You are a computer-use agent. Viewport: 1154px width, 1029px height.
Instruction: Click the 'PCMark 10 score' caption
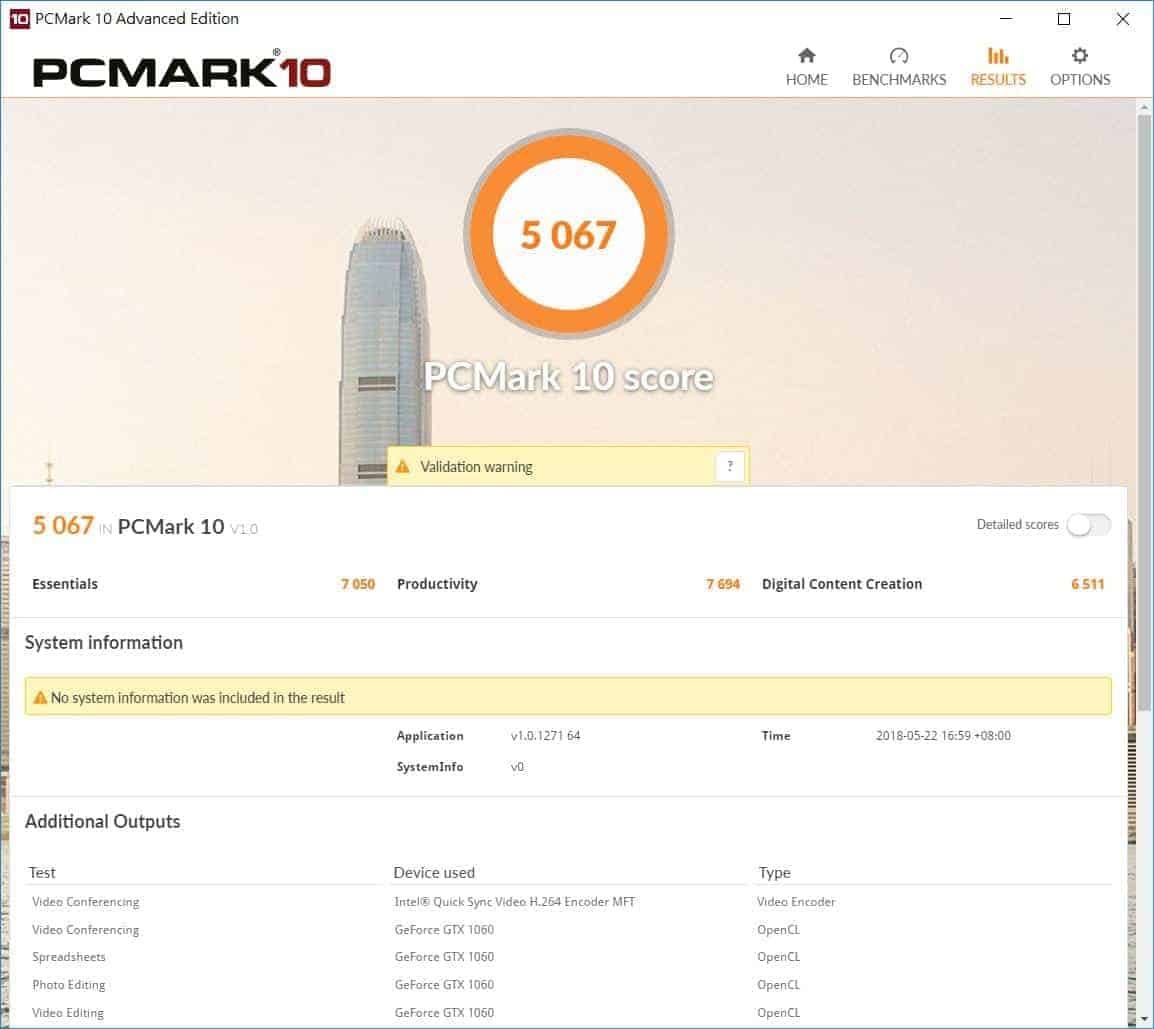click(x=568, y=377)
